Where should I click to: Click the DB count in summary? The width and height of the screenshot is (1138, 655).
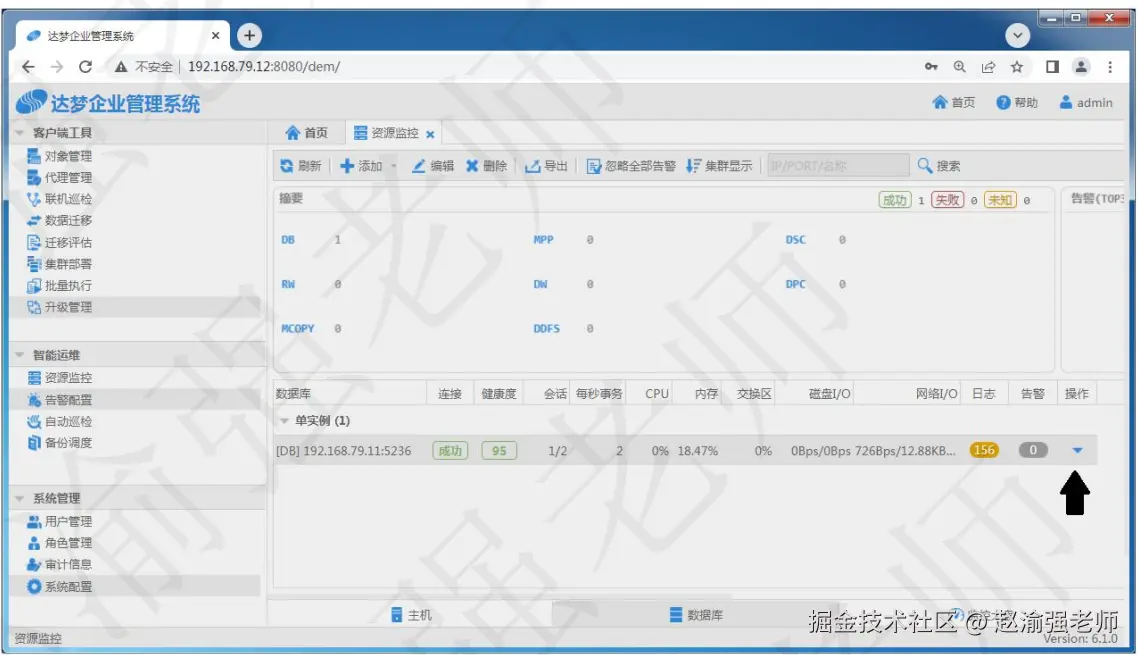tap(337, 240)
